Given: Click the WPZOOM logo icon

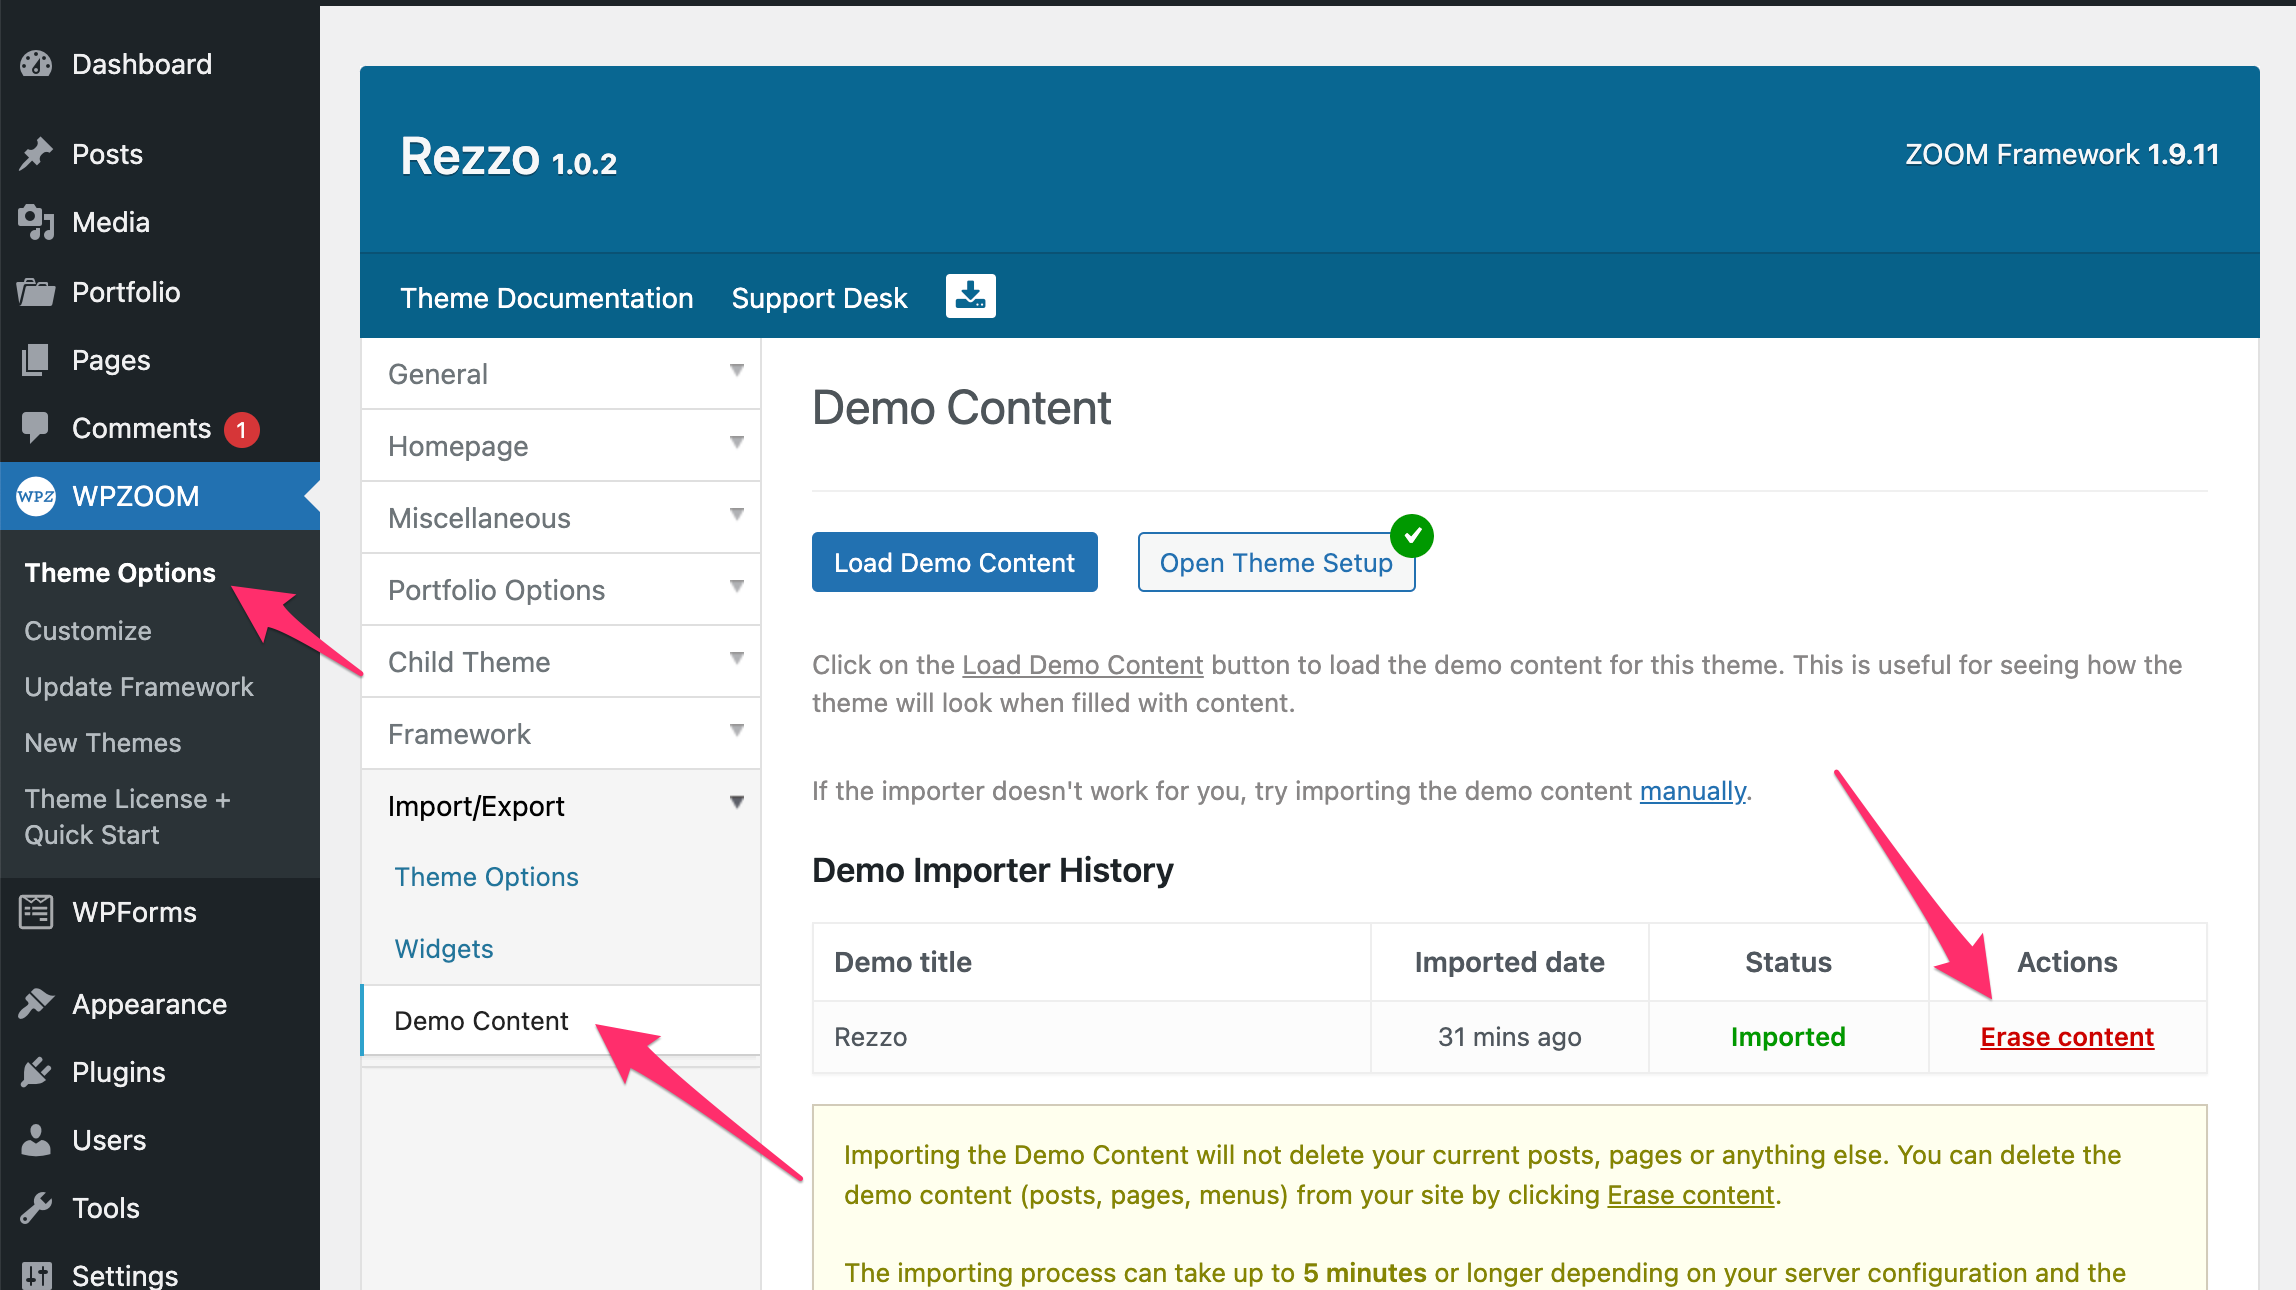Looking at the screenshot, I should click(x=36, y=496).
